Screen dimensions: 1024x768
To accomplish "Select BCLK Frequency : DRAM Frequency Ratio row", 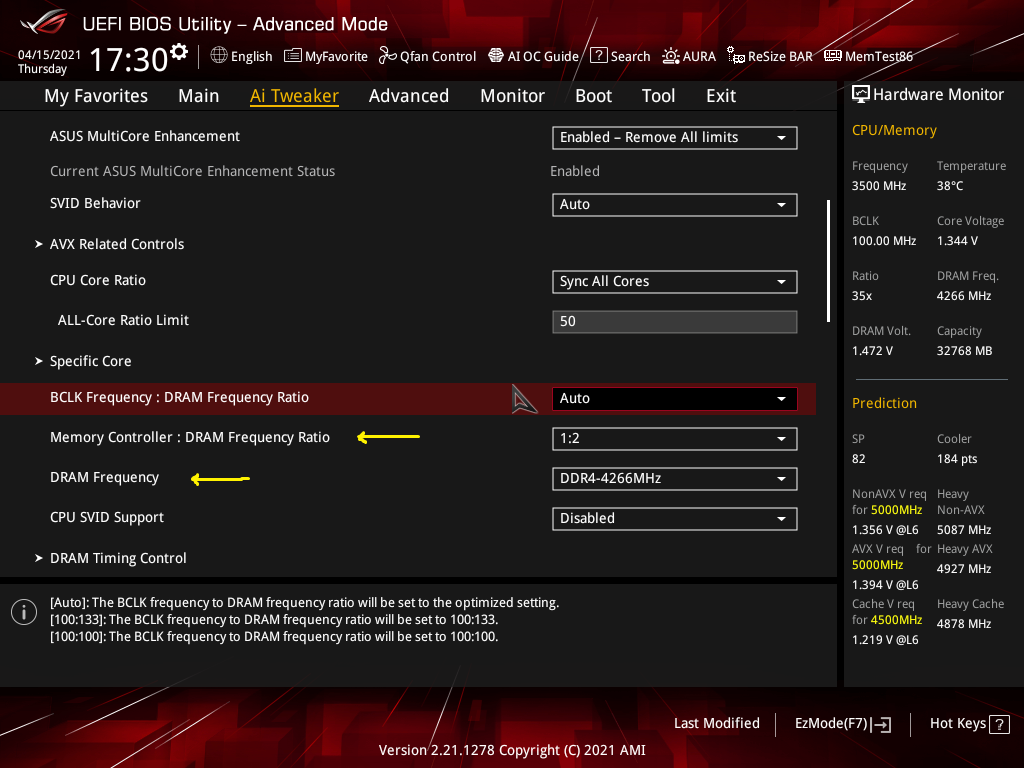I will pyautogui.click(x=408, y=398).
